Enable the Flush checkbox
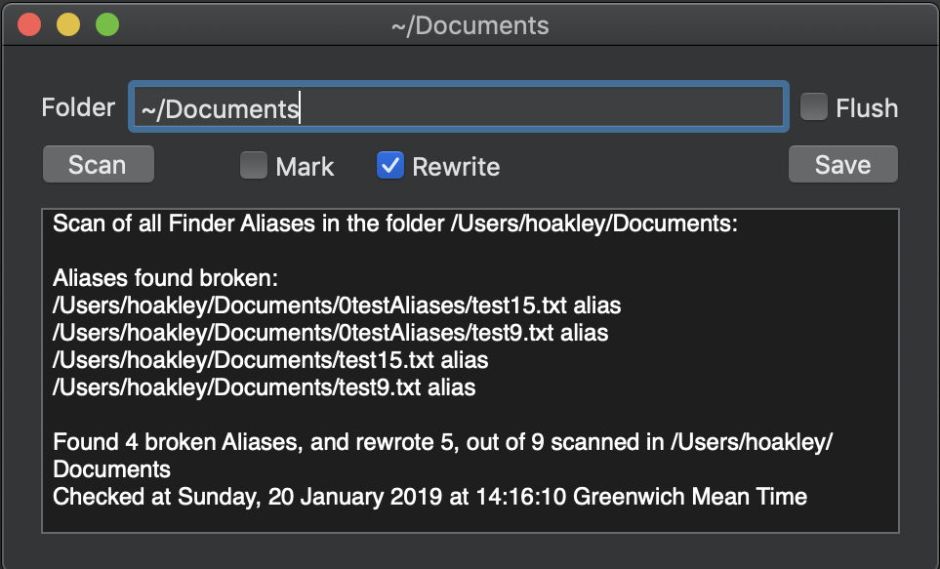940x569 pixels. [x=814, y=107]
